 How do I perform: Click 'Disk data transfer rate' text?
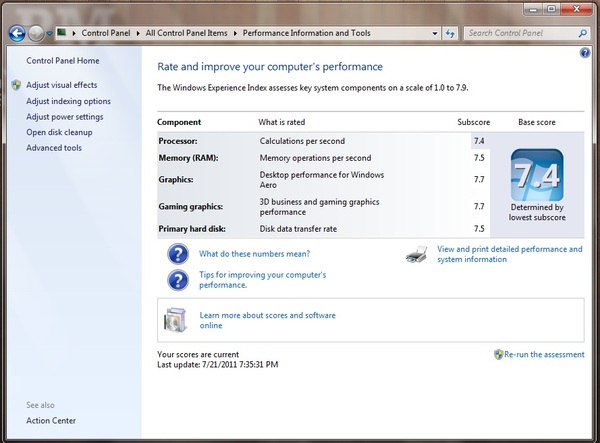(298, 229)
